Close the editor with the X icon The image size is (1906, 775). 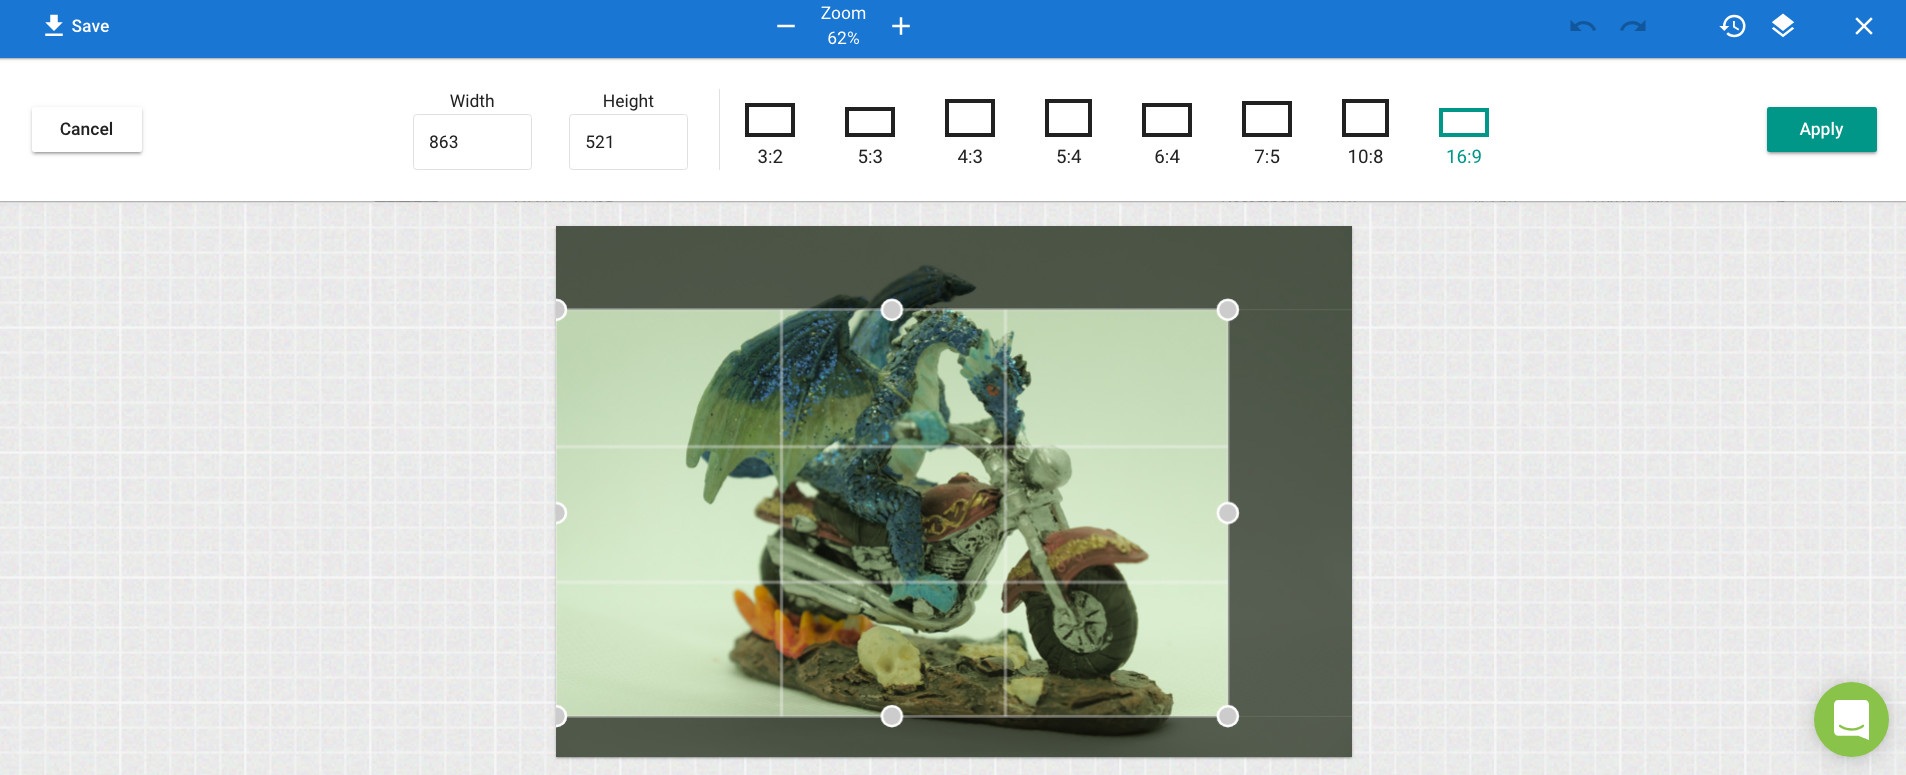tap(1864, 26)
